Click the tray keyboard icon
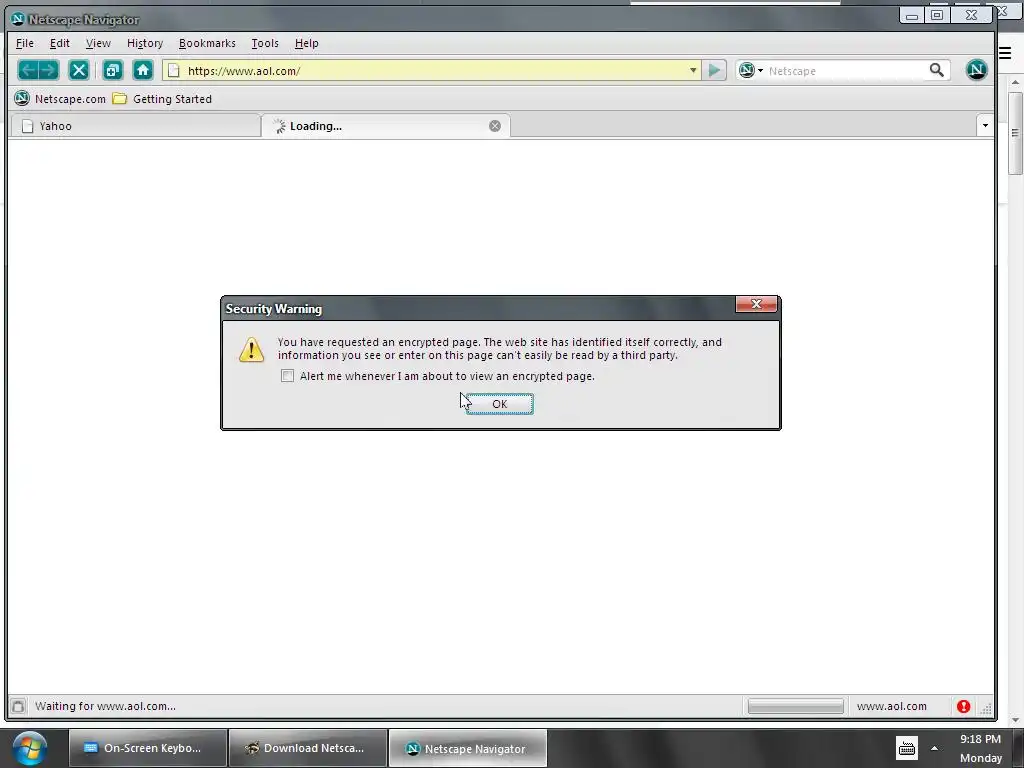Image resolution: width=1024 pixels, height=768 pixels. click(907, 748)
